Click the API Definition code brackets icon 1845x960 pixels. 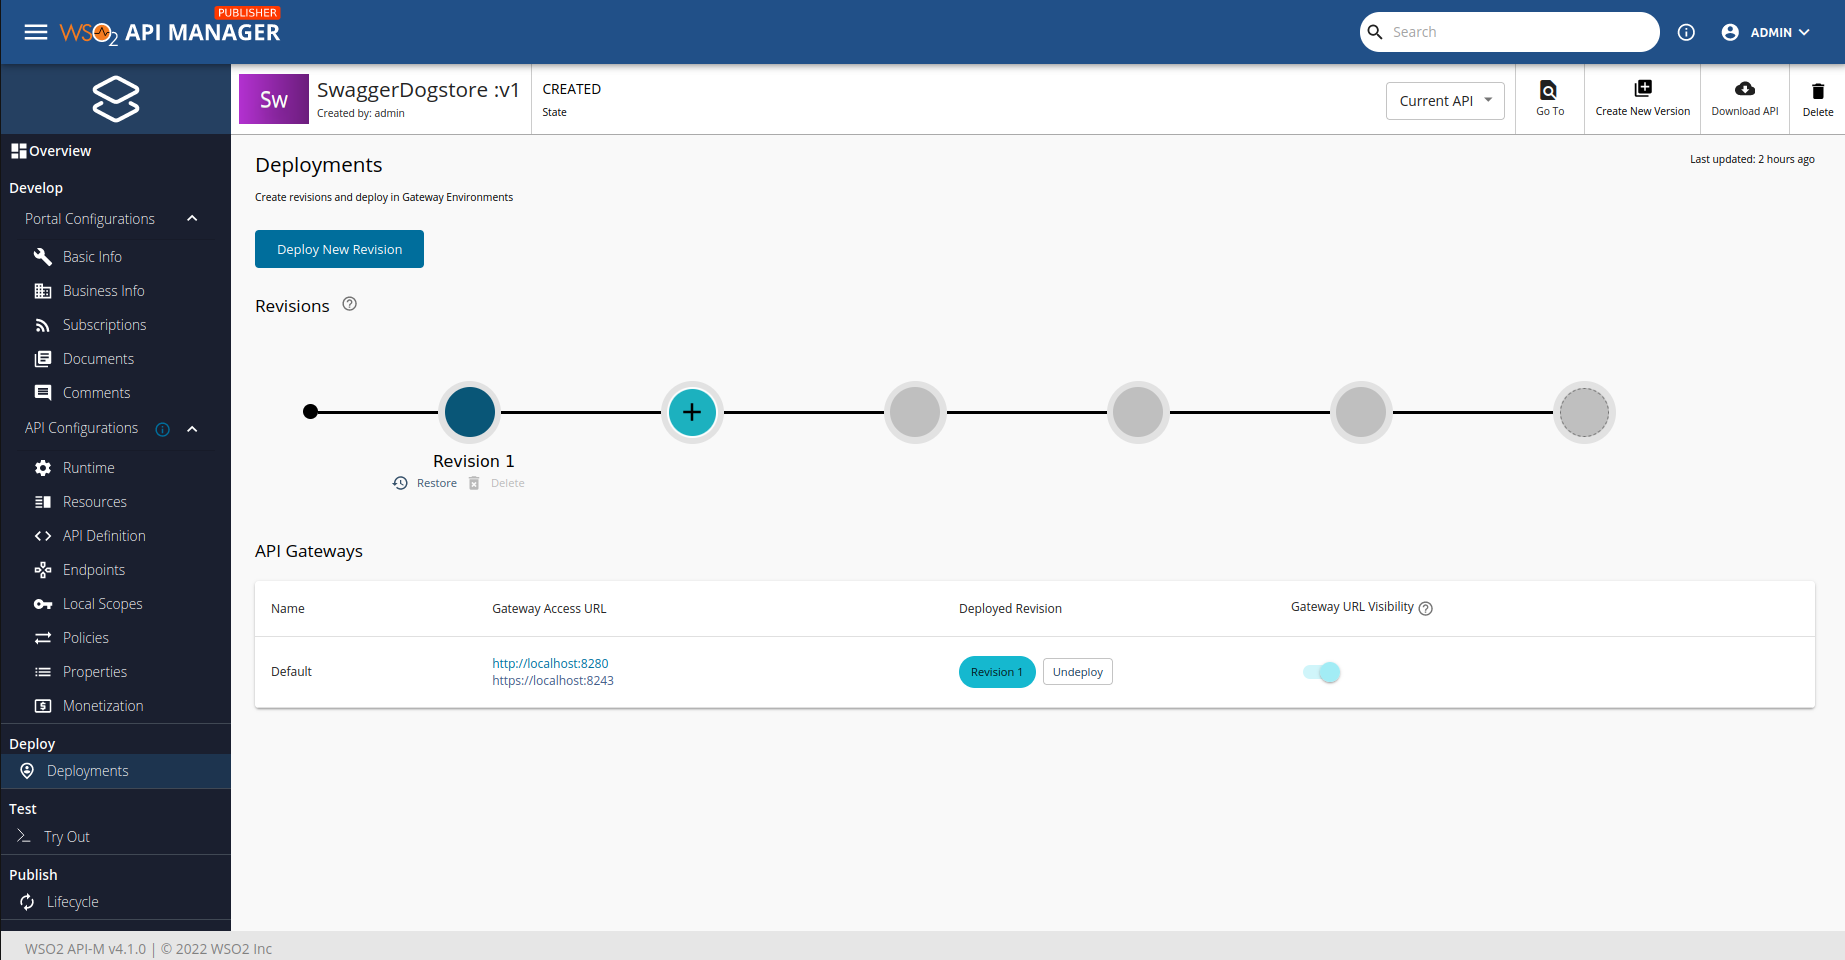tap(43, 536)
